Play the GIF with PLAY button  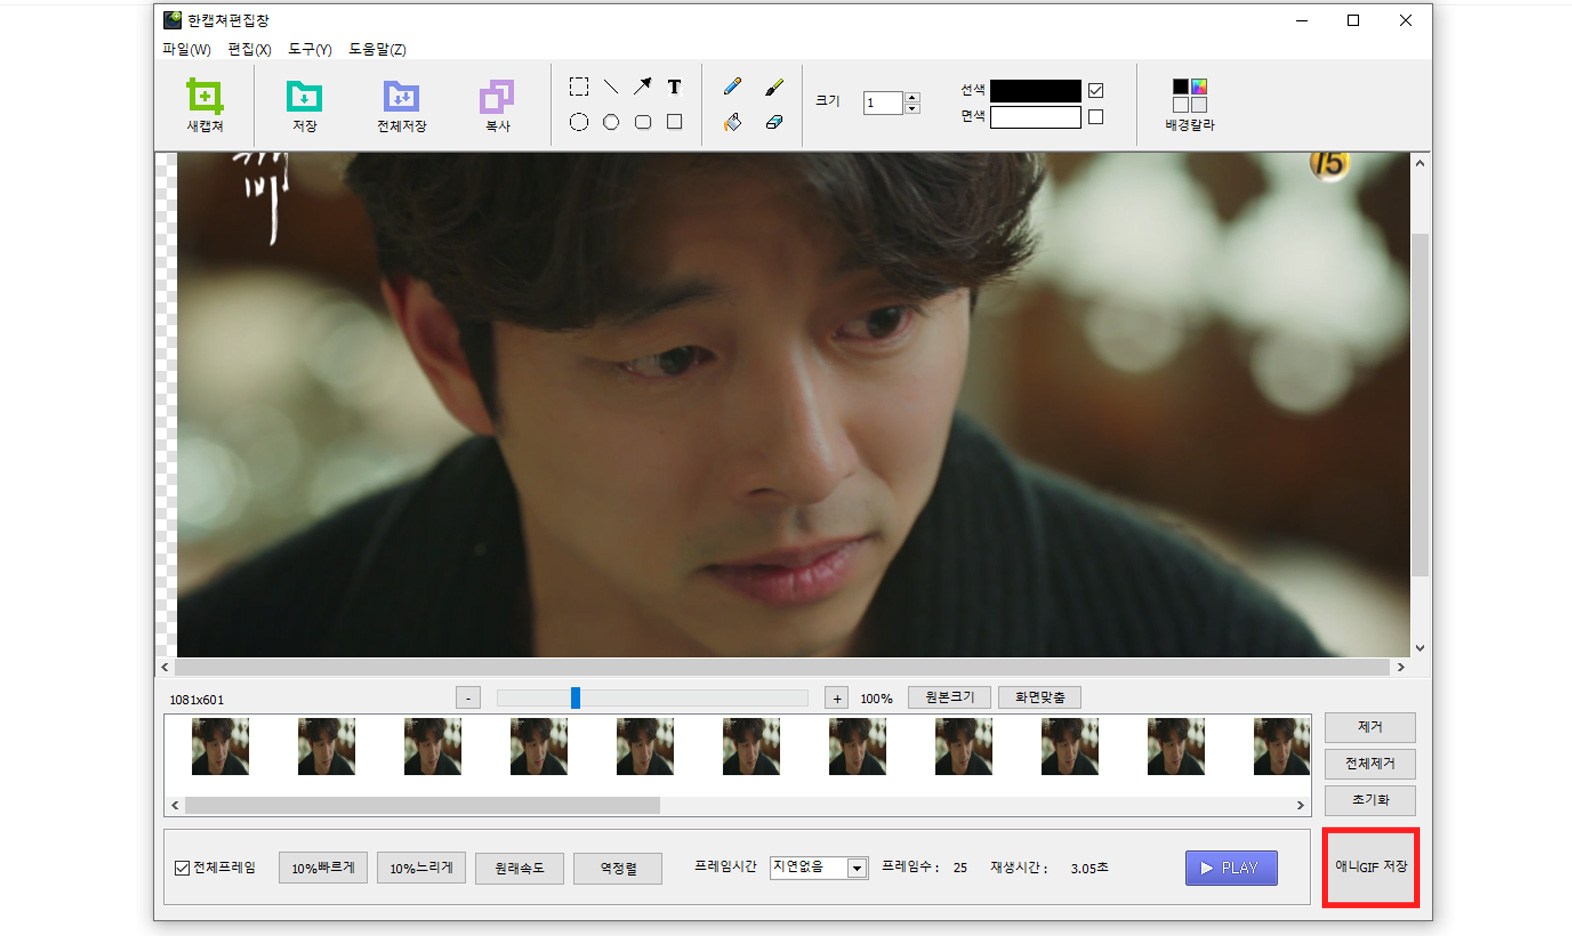pos(1231,868)
